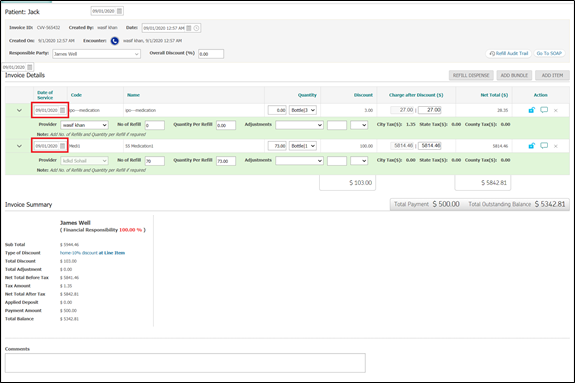Screen dimensions: 575x383
Task: Click the Overall Discount percent field
Action: click(211, 54)
